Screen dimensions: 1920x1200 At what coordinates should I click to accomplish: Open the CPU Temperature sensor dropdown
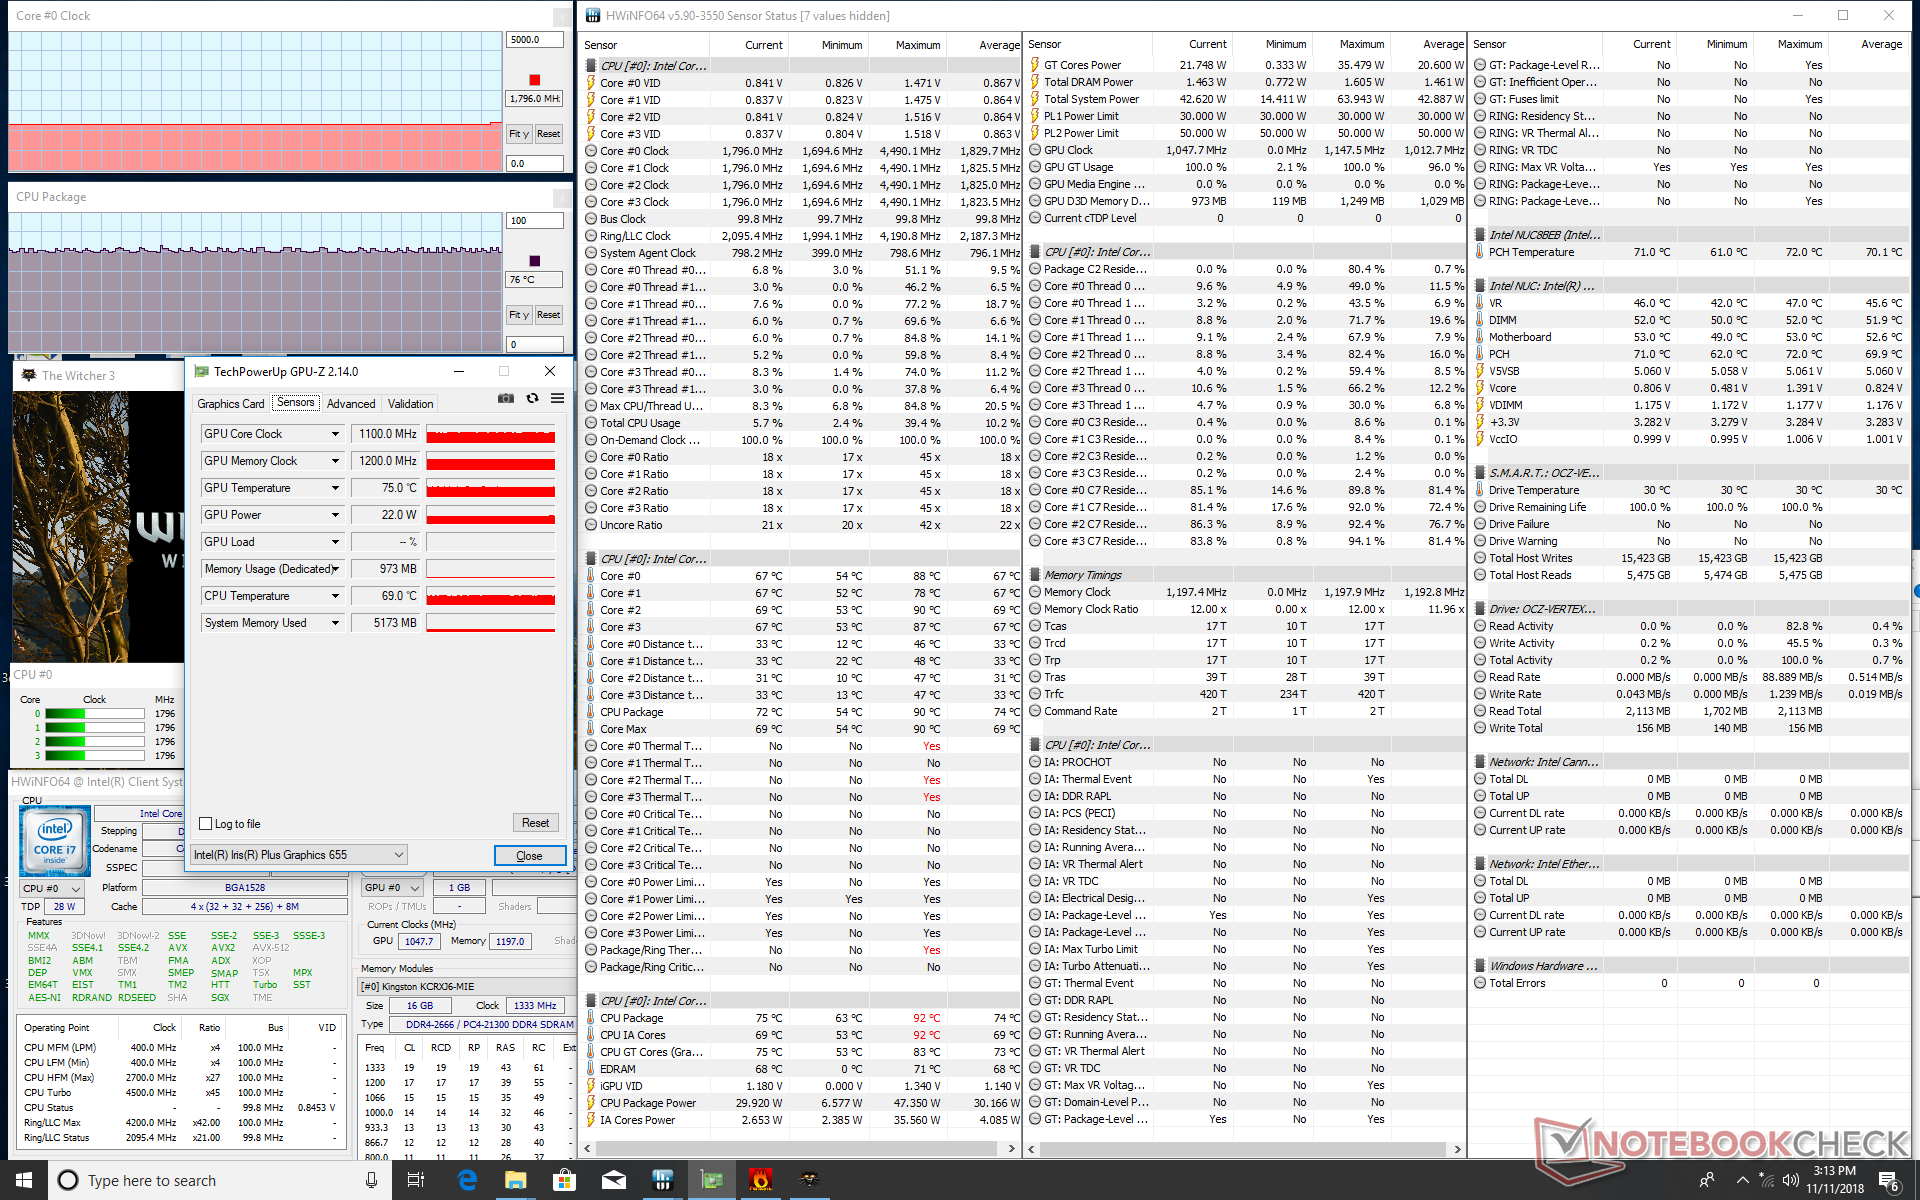335,596
